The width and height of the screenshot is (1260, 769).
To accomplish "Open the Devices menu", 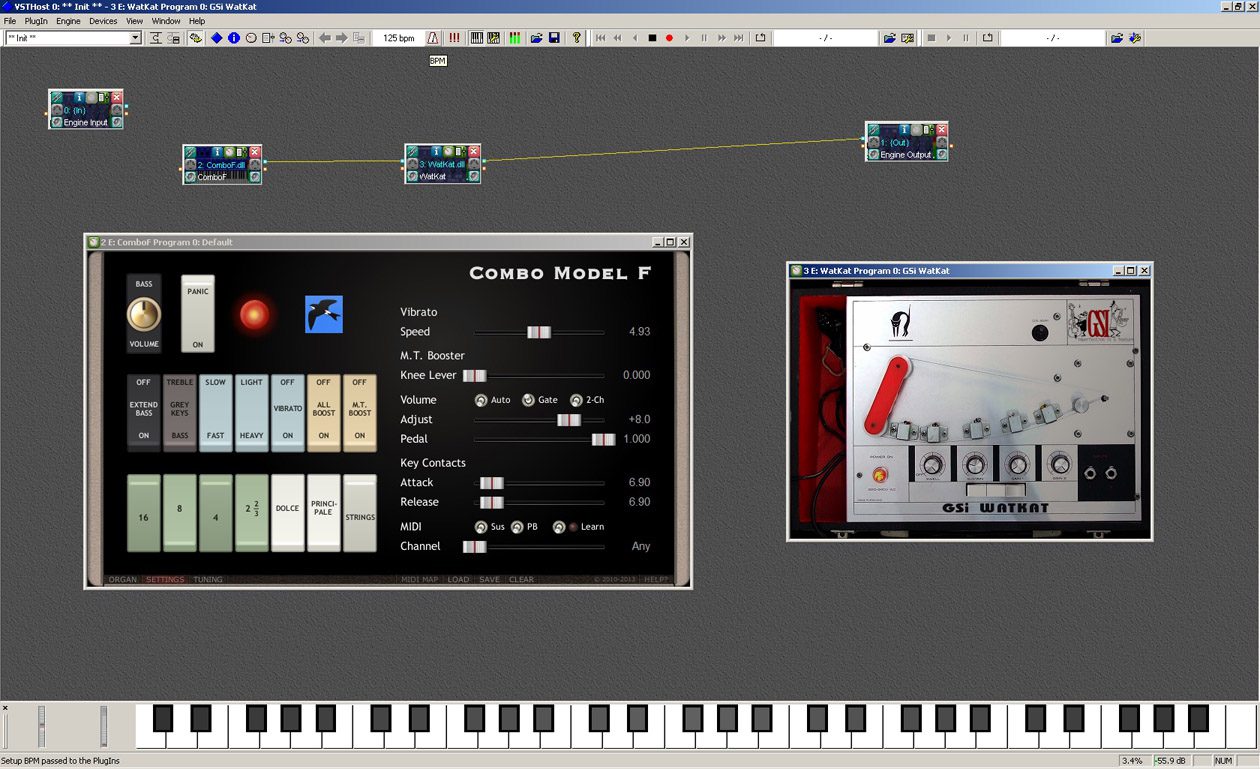I will tap(103, 21).
